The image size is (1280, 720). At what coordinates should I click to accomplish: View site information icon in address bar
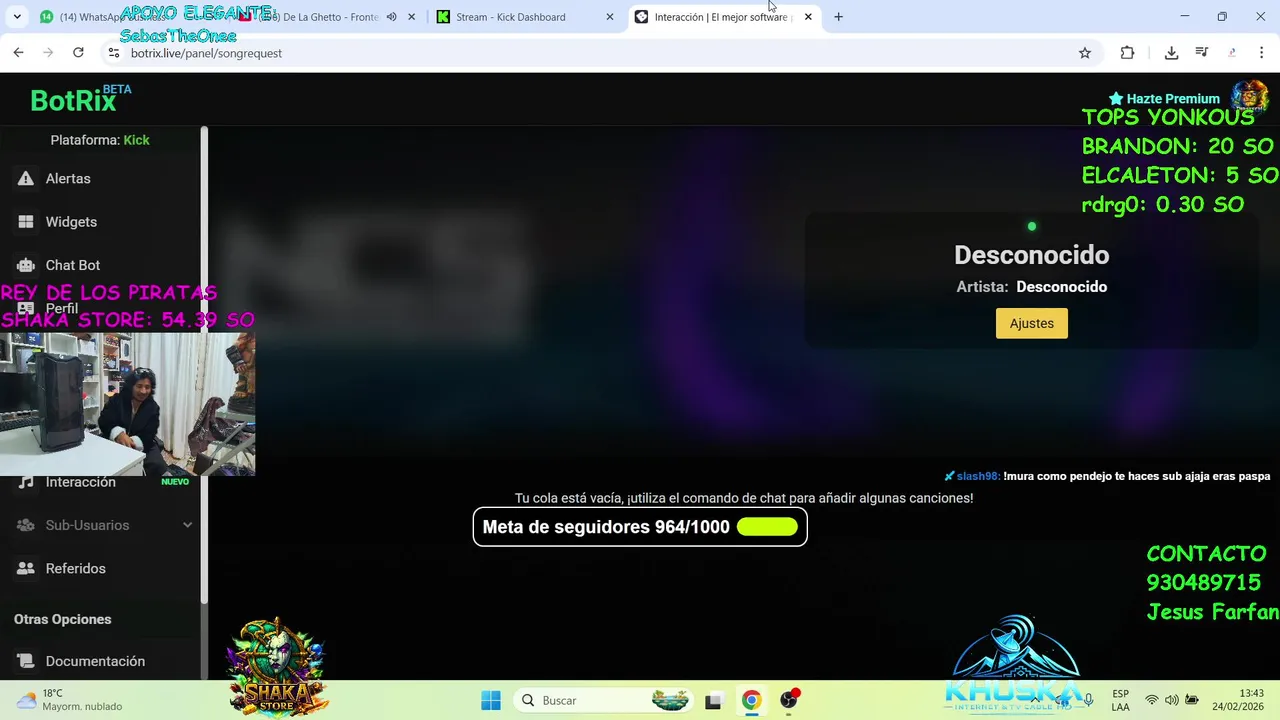click(x=114, y=53)
